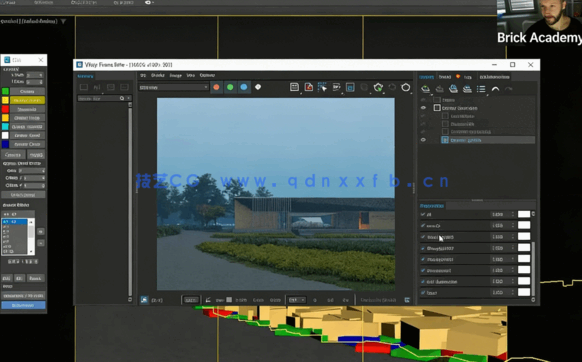Image resolution: width=582 pixels, height=362 pixels.
Task: Open the Options menu in VFB menu bar
Action: (207, 75)
